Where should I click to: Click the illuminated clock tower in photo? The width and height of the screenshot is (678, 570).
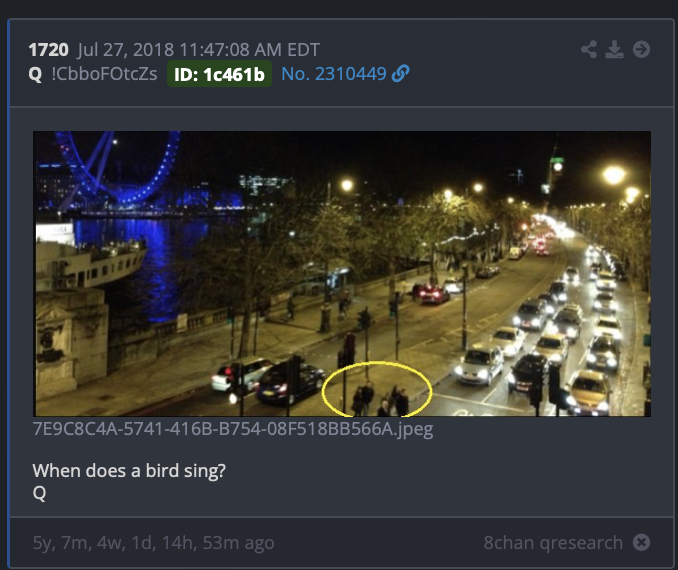pos(557,171)
